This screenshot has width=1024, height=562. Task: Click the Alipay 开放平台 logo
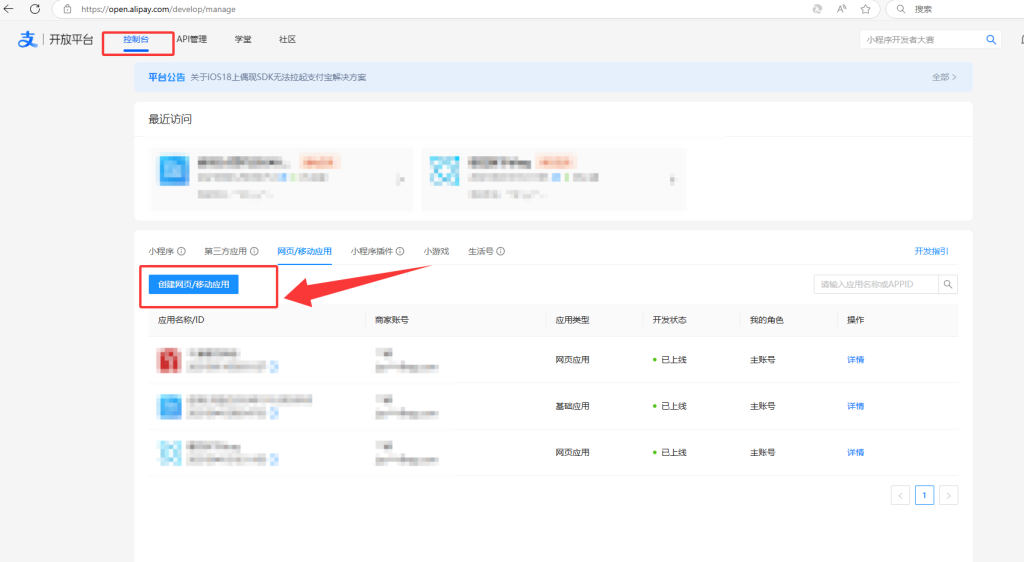click(x=57, y=40)
